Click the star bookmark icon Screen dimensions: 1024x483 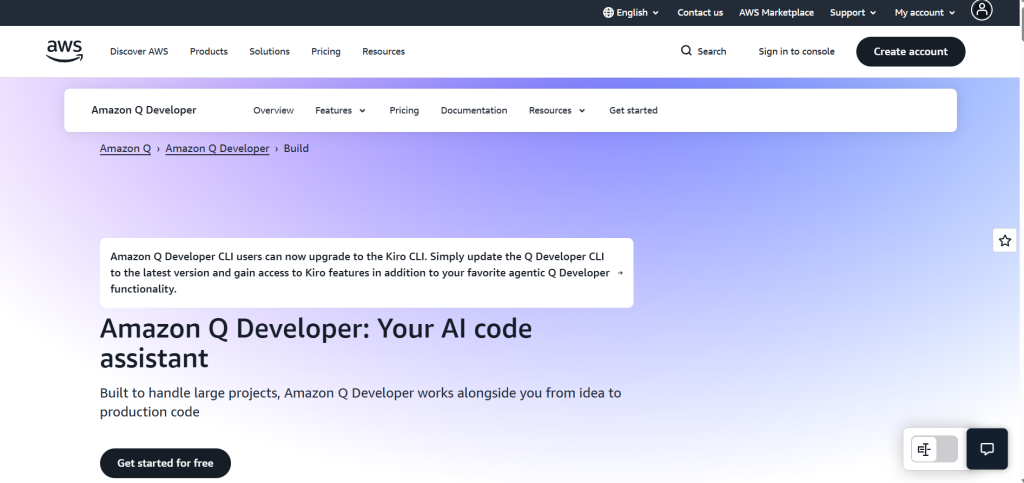click(1005, 240)
